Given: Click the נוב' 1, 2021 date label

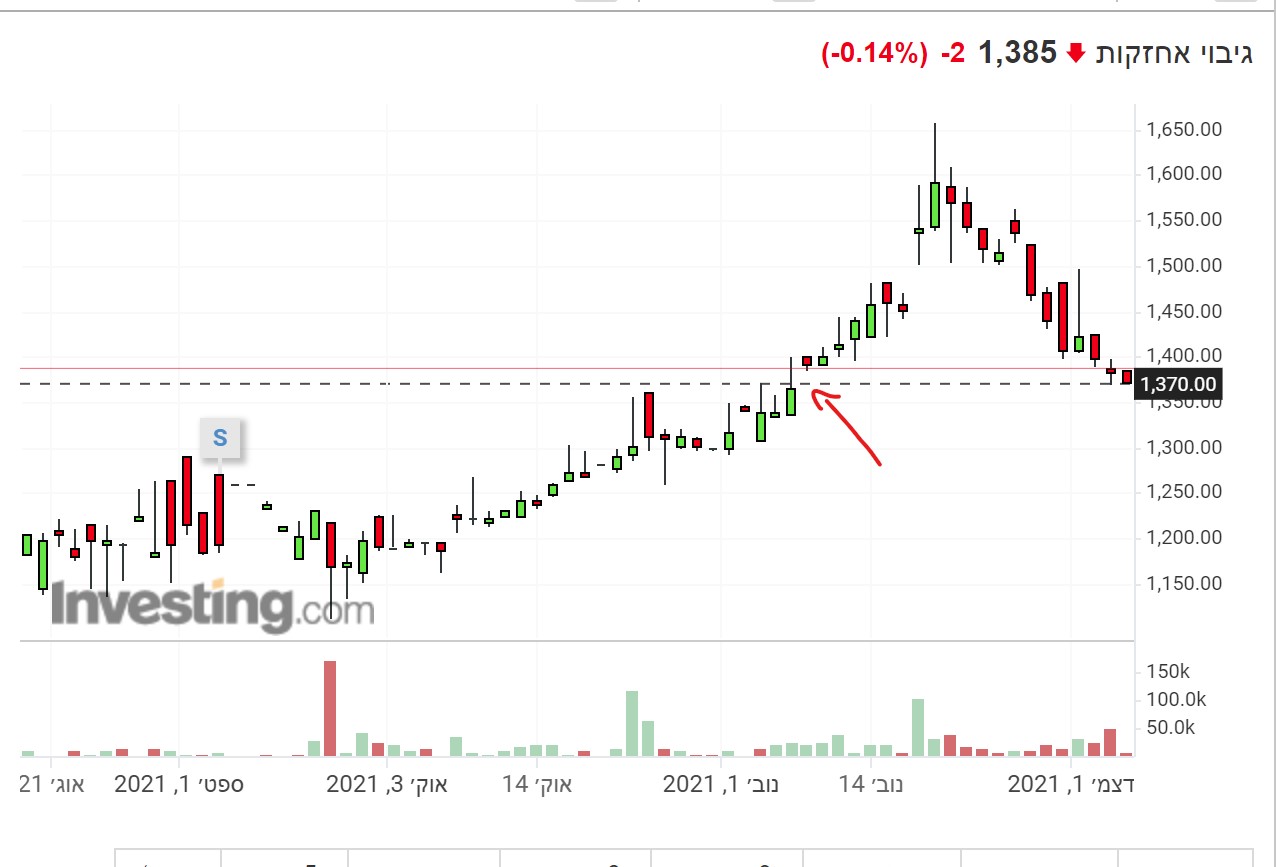Looking at the screenshot, I should click(x=722, y=784).
